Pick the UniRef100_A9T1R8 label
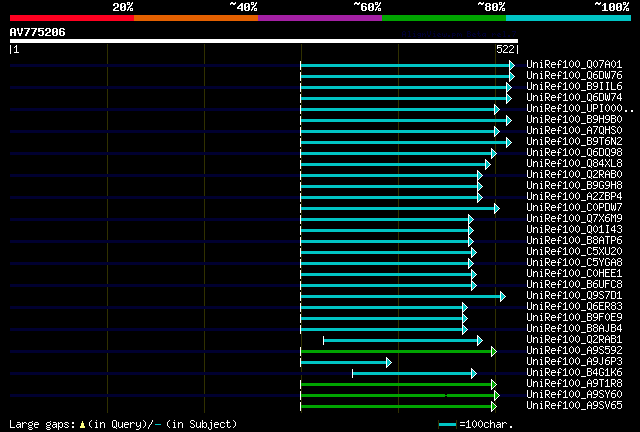 point(574,384)
